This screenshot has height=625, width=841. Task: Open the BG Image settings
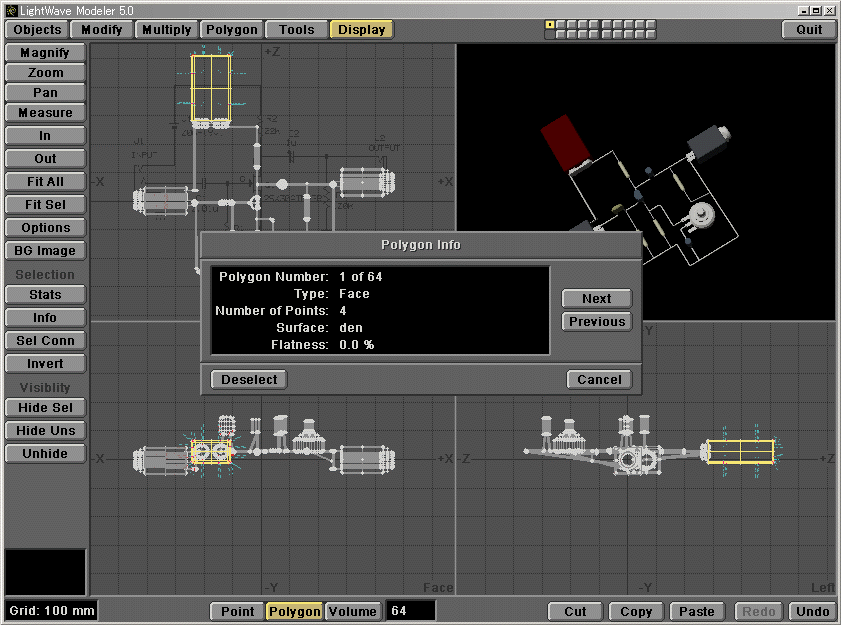click(x=45, y=250)
